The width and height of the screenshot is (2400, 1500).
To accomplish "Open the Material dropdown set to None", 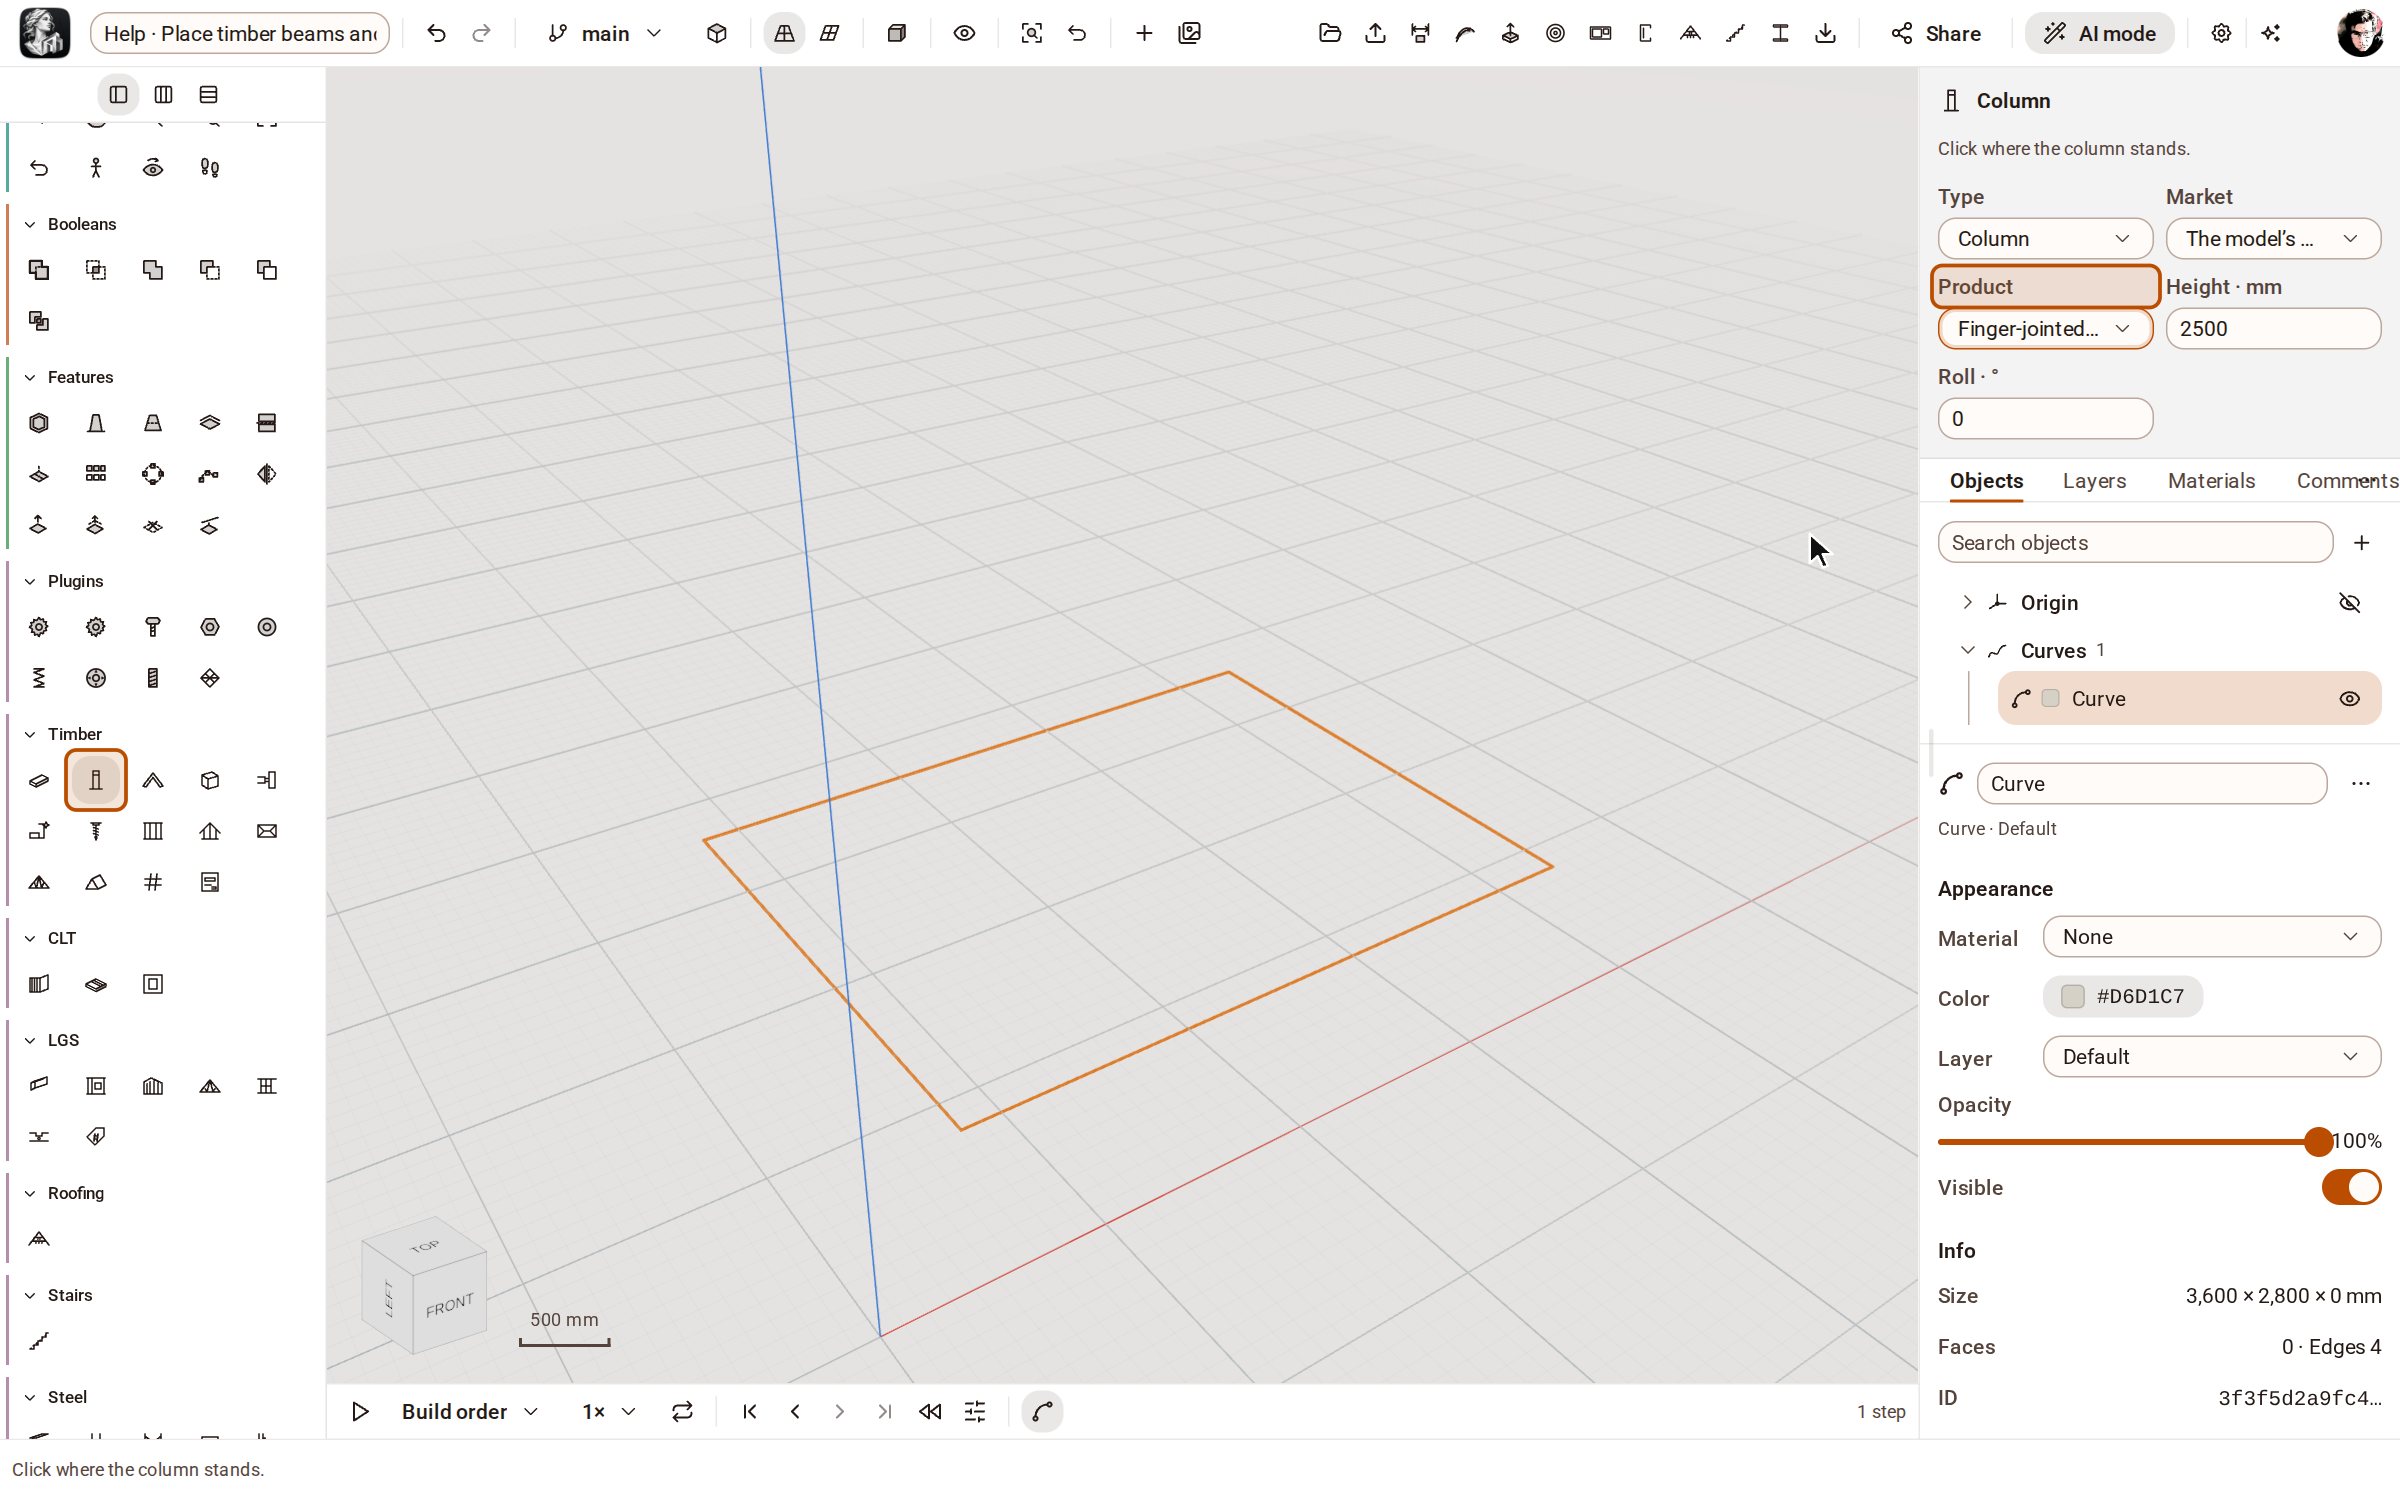I will coord(2211,937).
